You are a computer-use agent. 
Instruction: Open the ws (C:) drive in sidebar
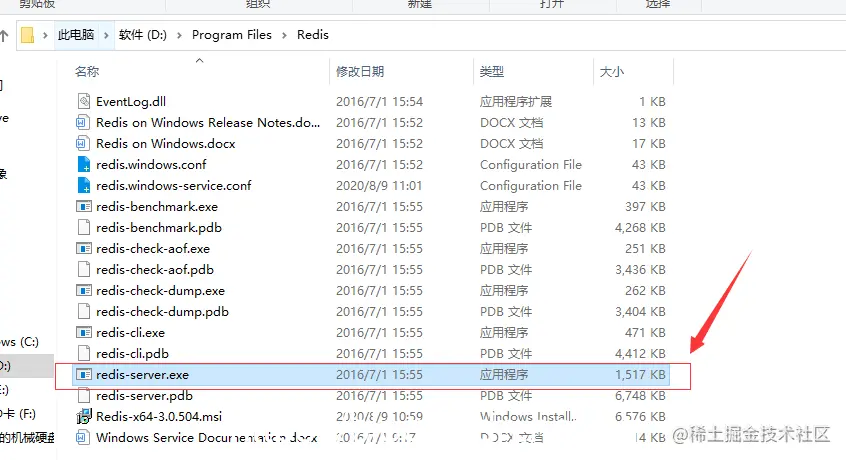tap(19, 342)
